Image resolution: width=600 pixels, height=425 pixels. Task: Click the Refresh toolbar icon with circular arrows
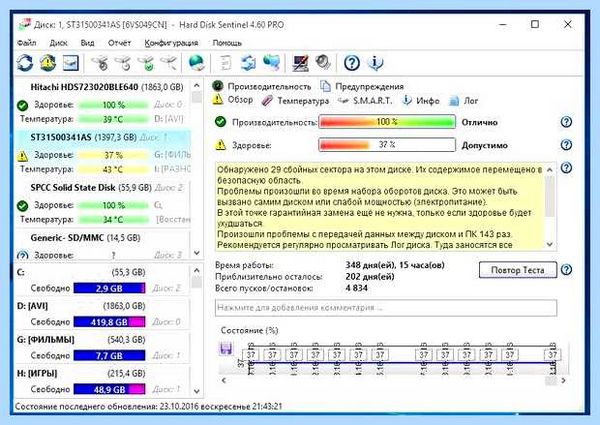click(25, 63)
